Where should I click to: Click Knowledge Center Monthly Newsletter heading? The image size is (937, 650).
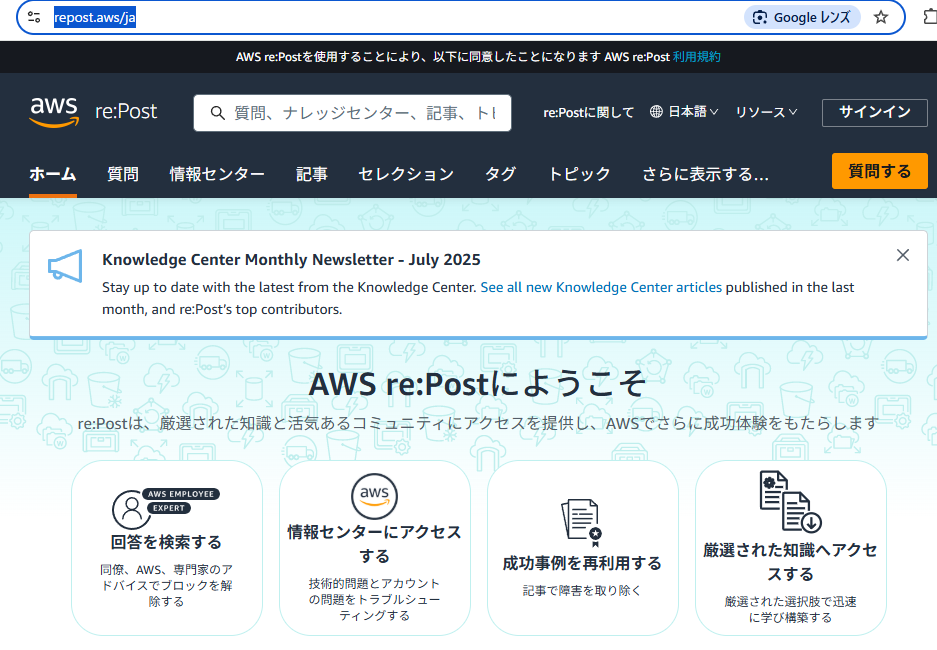click(x=292, y=260)
